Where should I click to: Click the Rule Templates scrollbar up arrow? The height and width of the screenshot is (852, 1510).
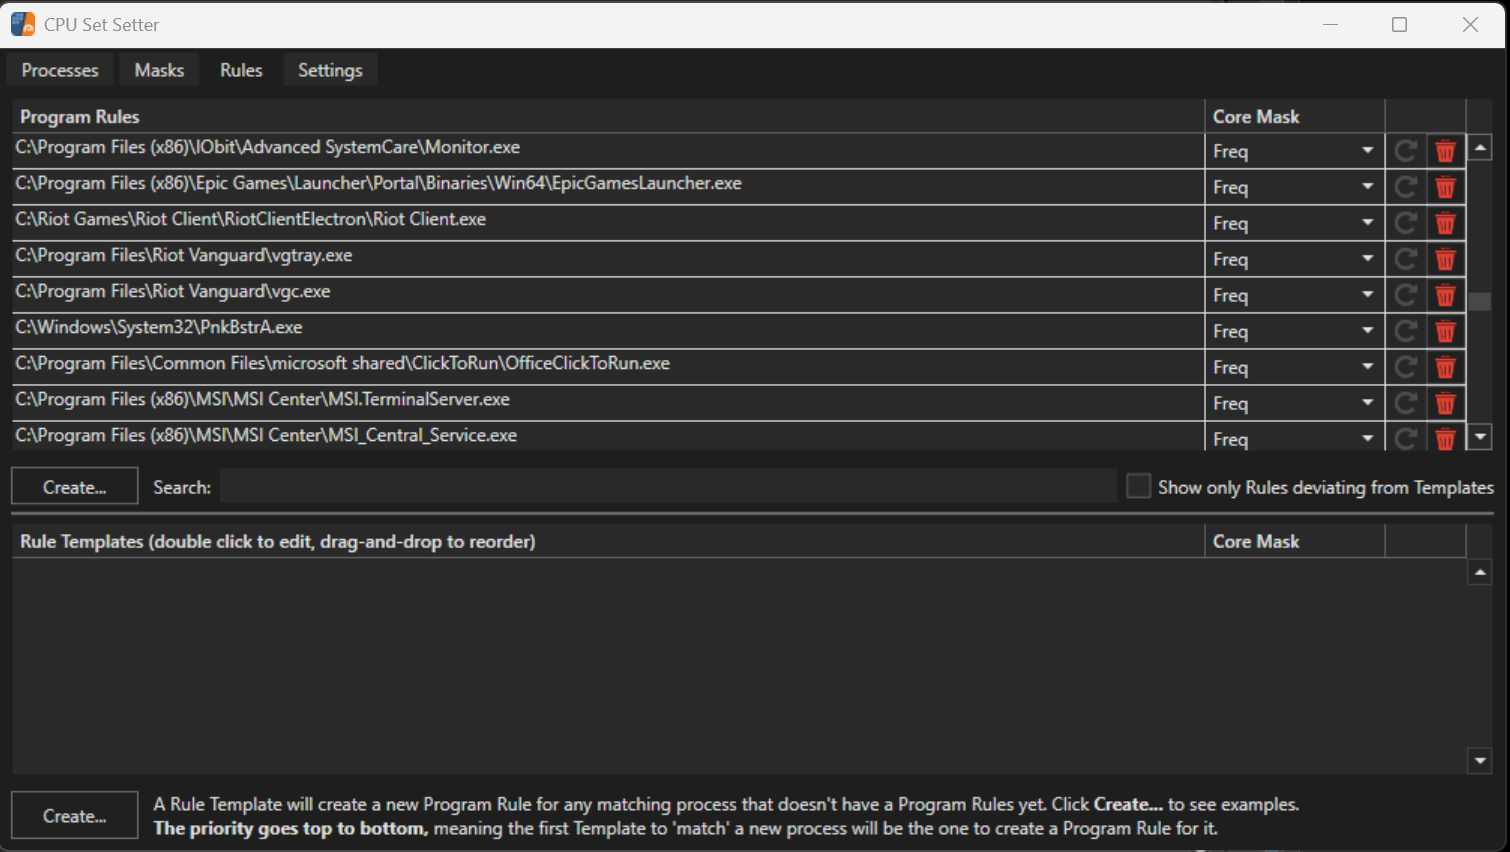point(1480,572)
